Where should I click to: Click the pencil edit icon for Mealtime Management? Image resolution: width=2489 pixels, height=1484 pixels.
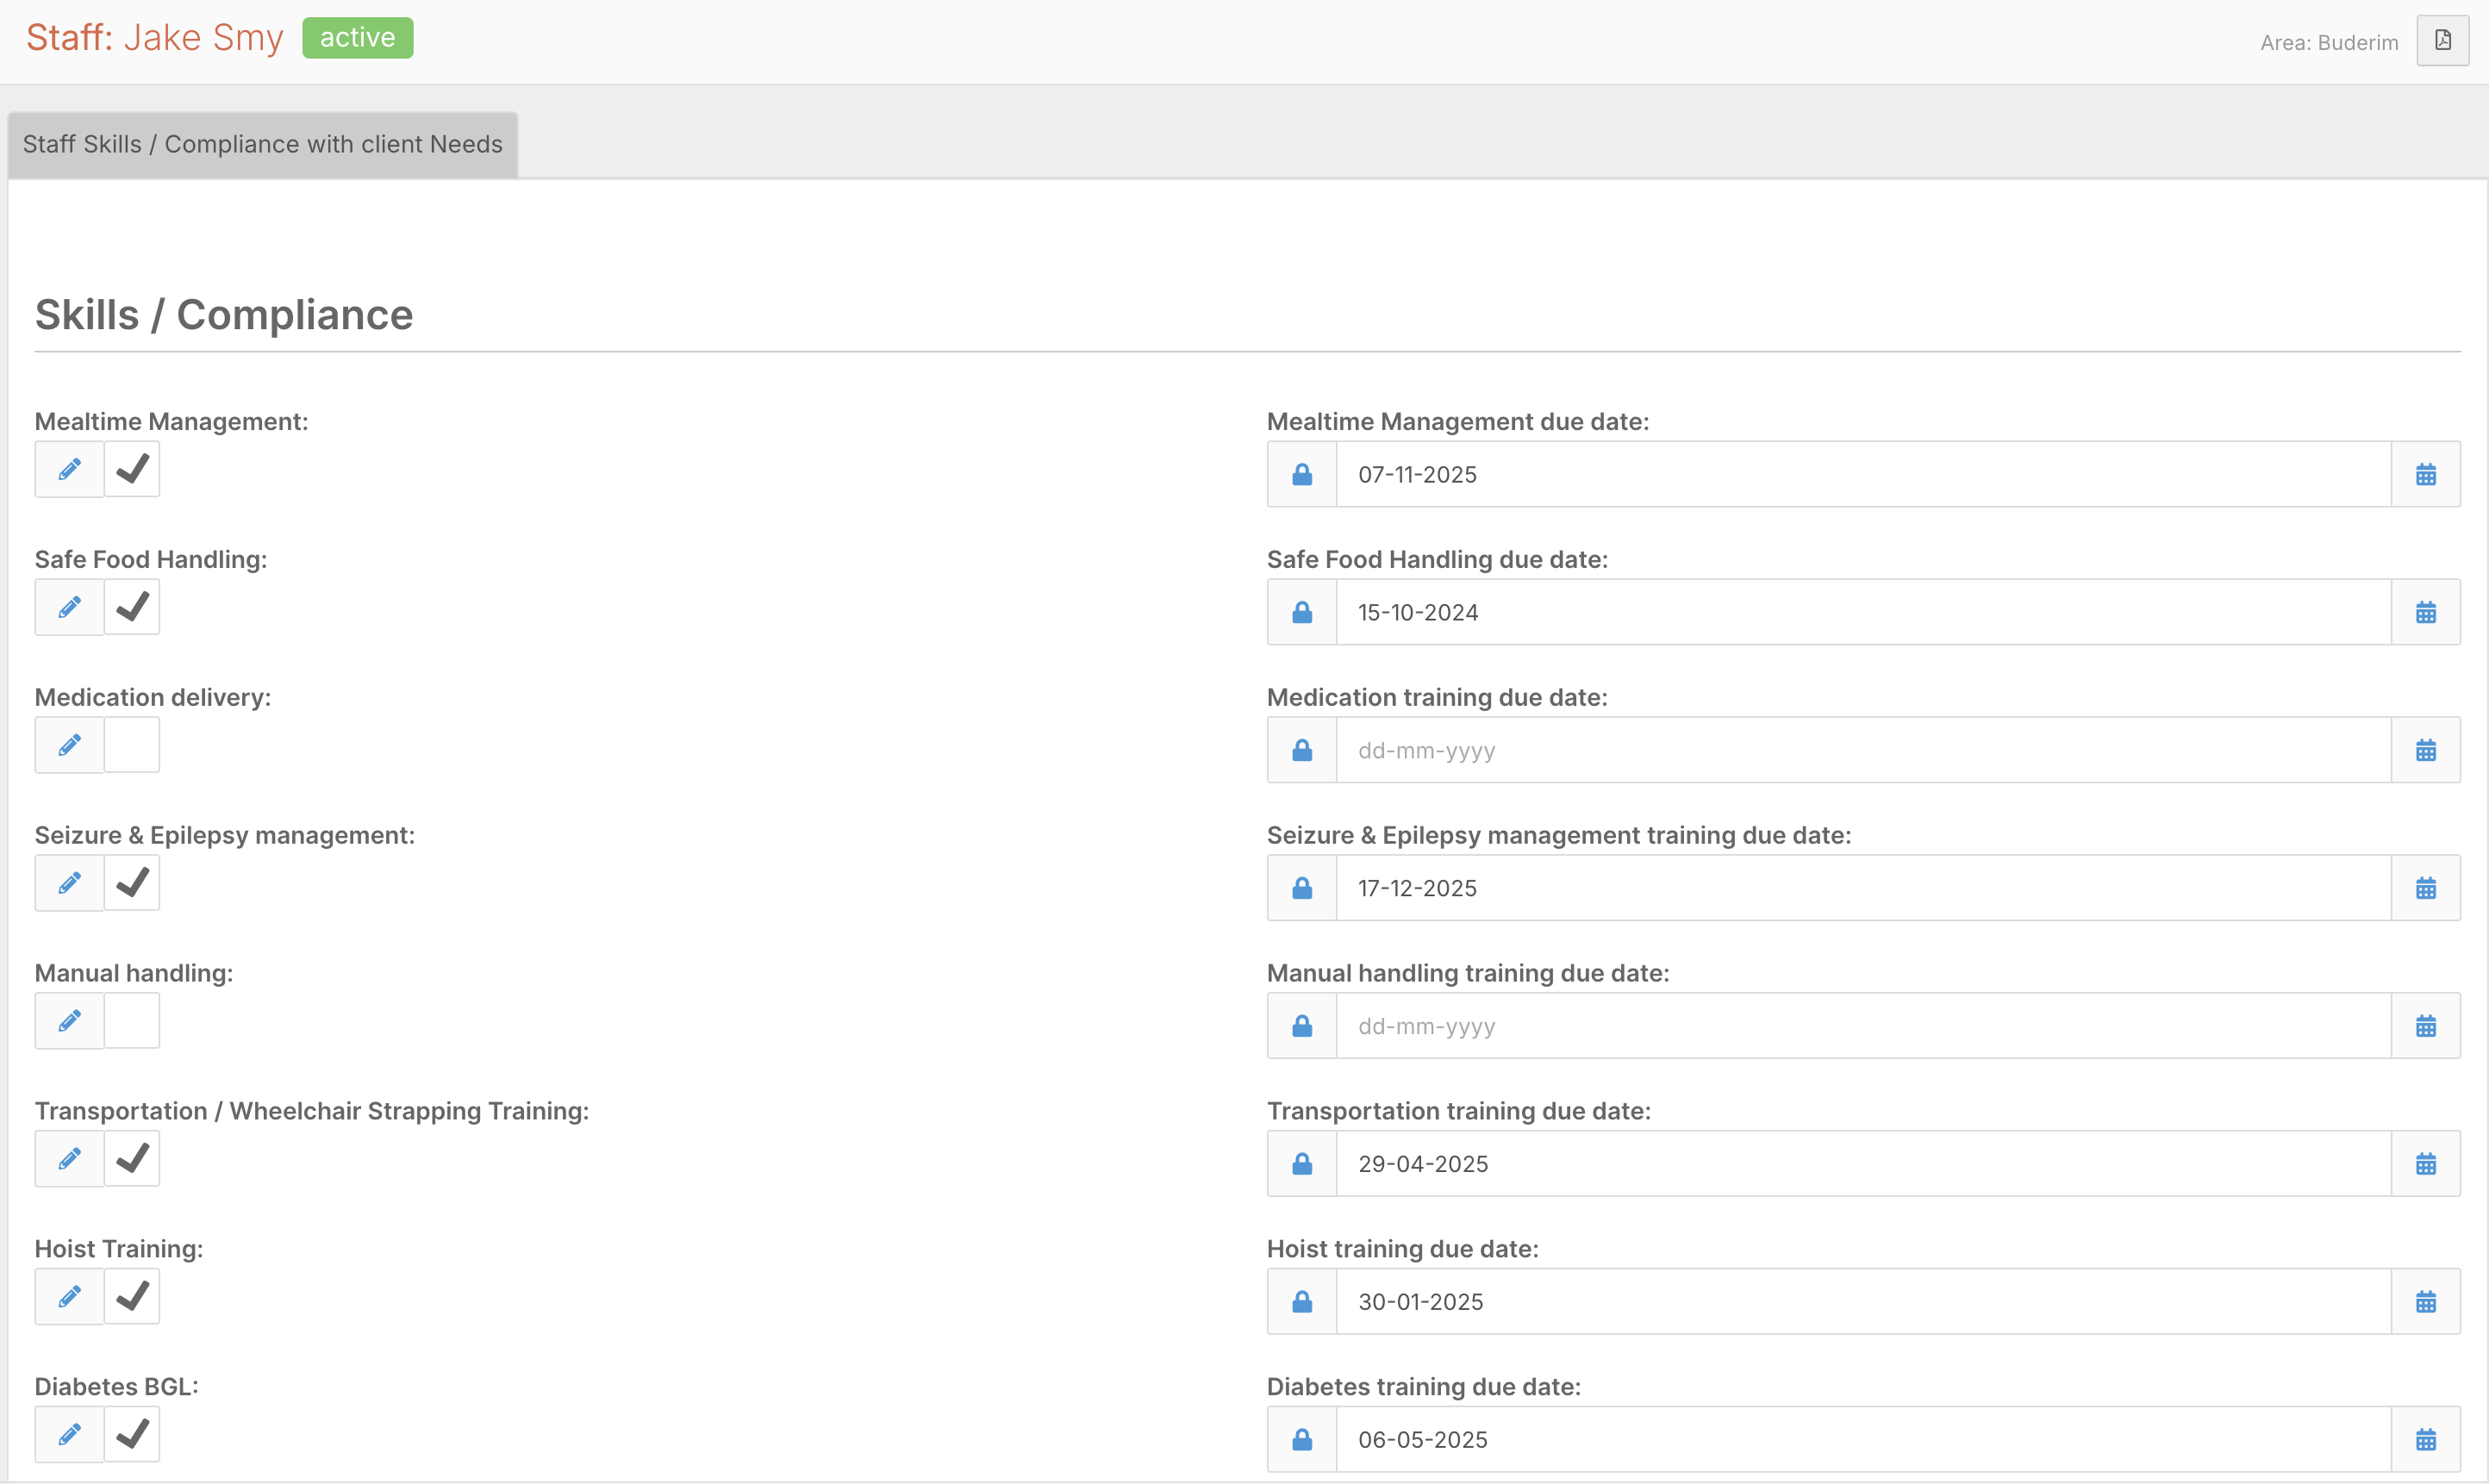point(69,469)
